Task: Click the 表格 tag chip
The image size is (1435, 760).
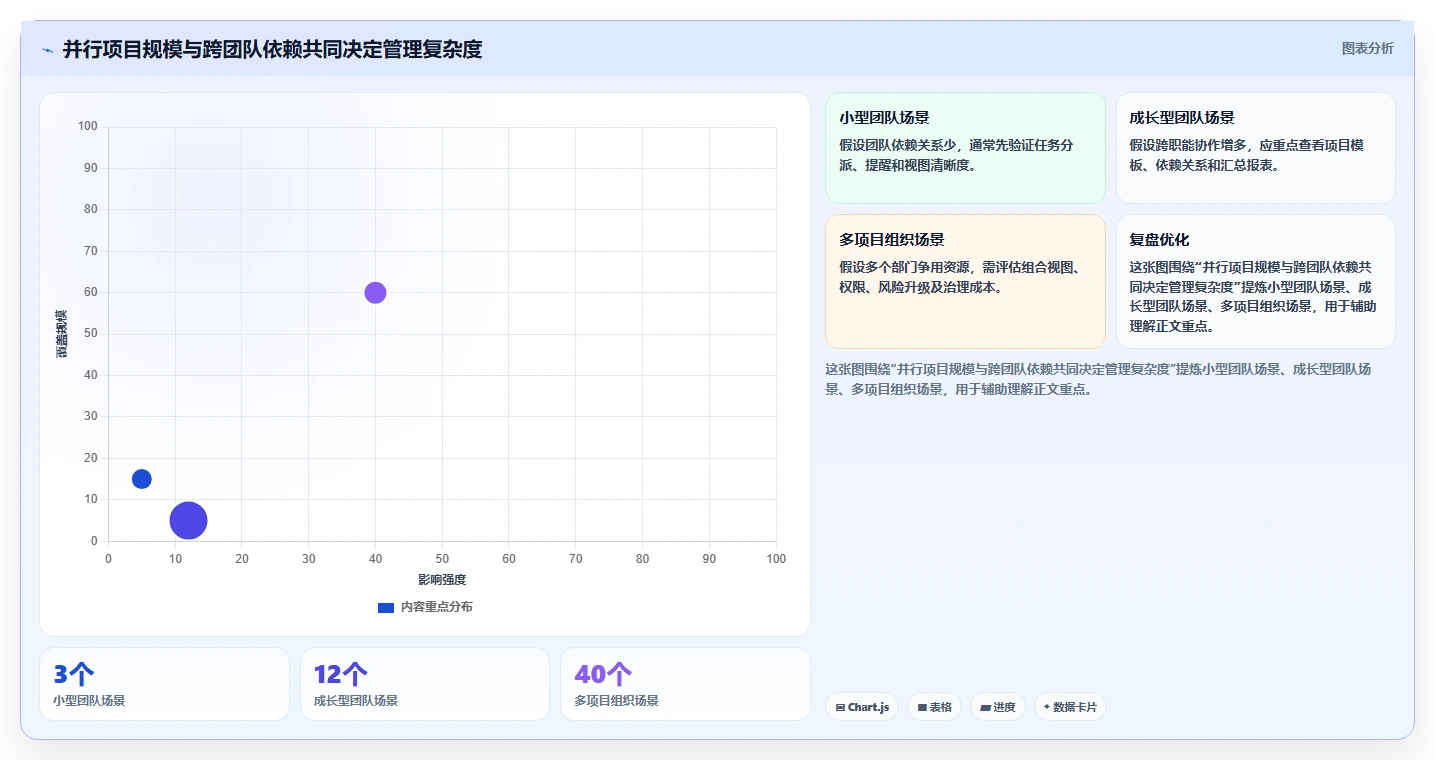Action: click(934, 707)
